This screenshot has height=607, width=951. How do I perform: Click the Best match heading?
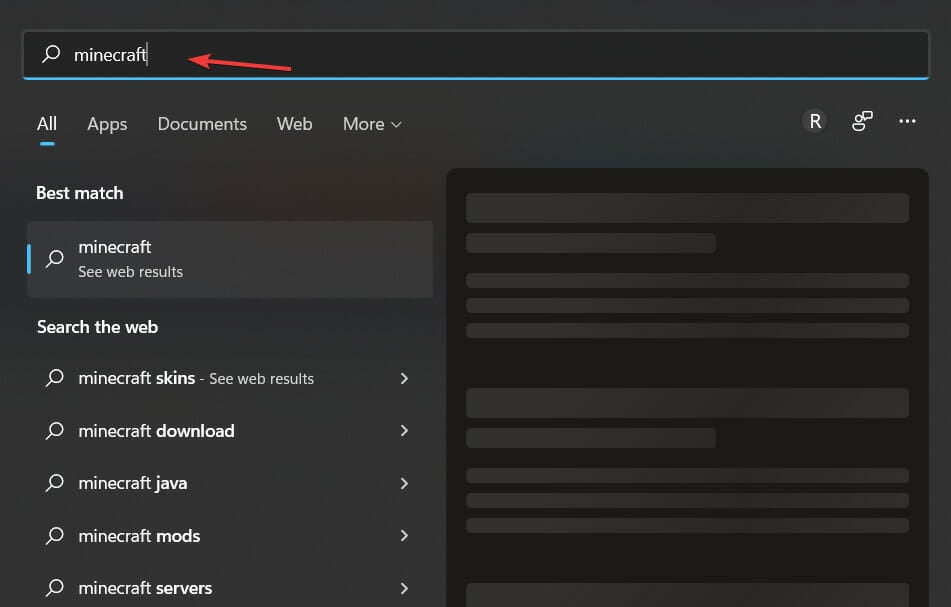point(79,193)
